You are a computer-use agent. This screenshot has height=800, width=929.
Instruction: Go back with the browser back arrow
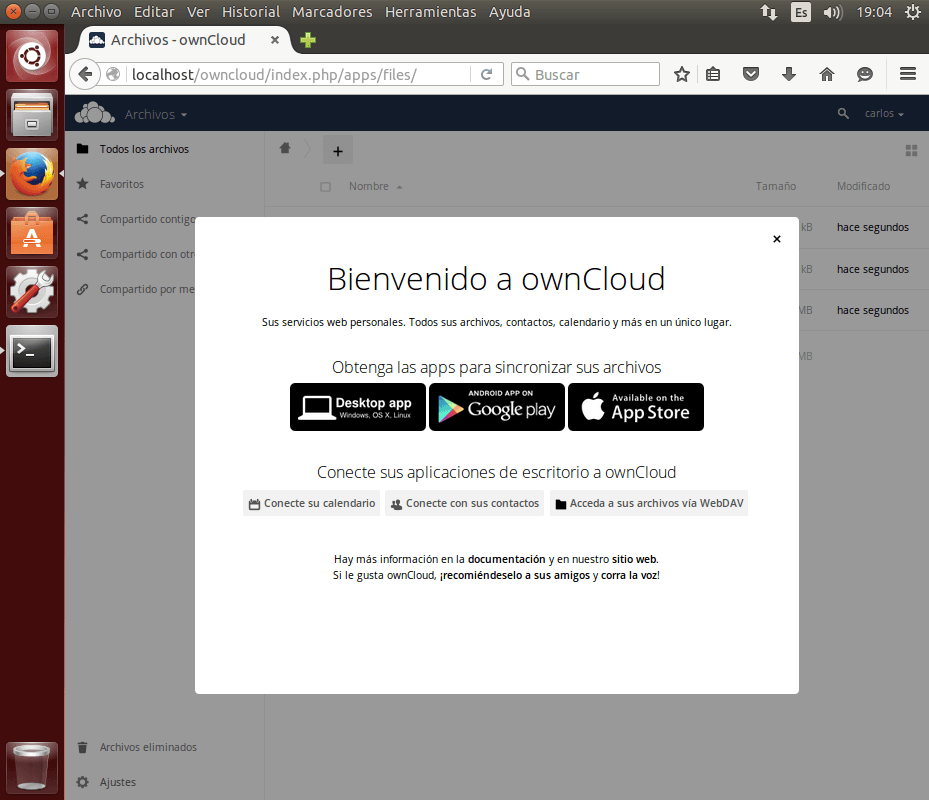85,74
